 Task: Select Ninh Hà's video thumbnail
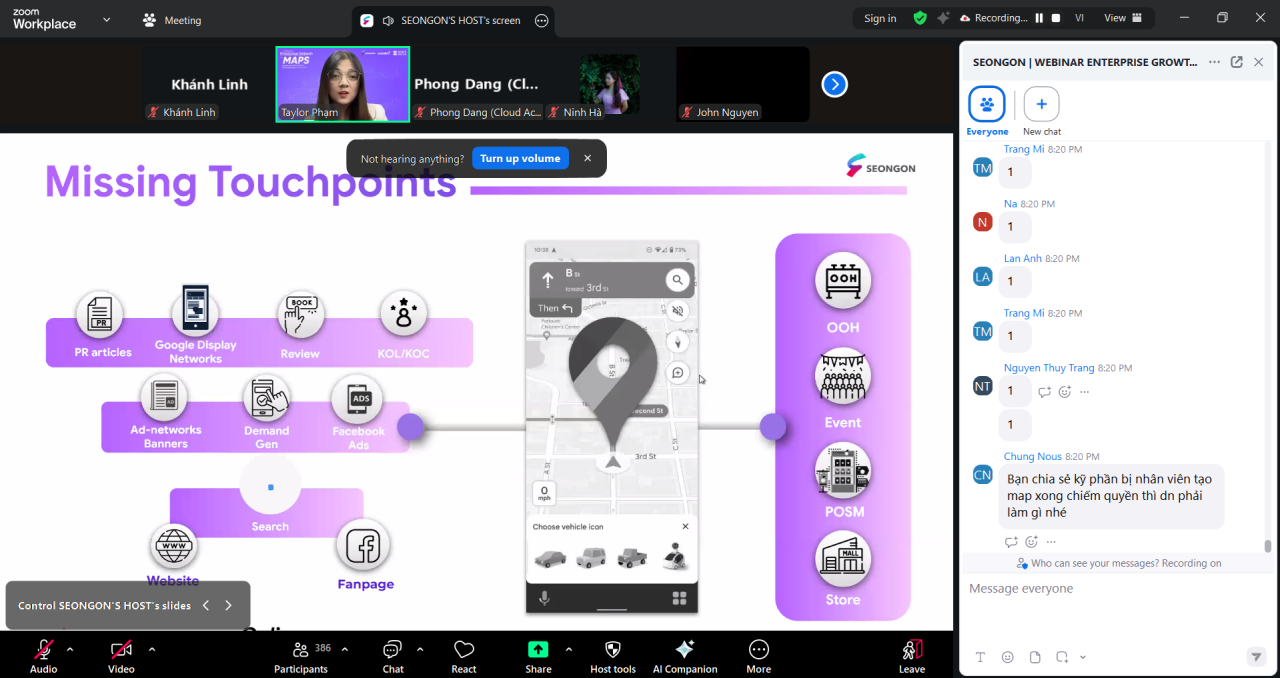point(609,84)
